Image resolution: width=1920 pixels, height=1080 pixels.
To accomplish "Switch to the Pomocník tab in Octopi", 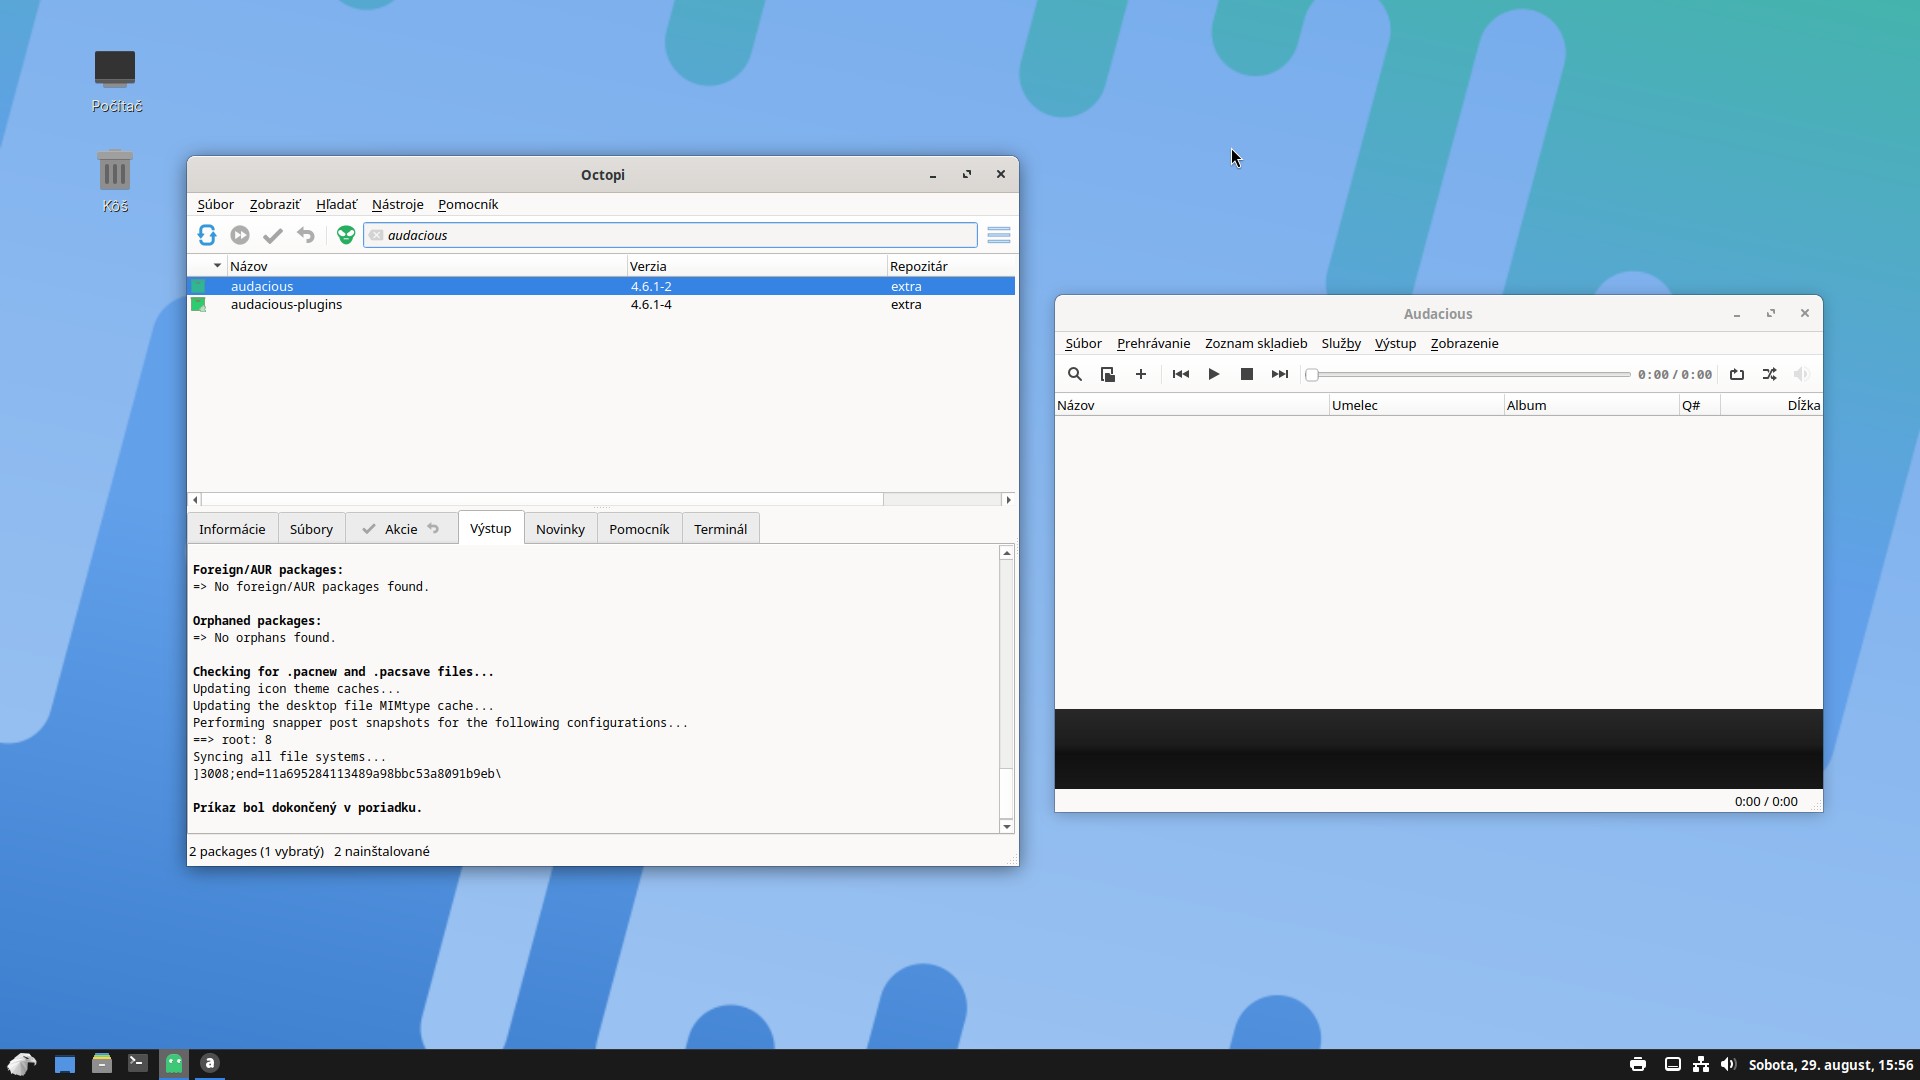I will pyautogui.click(x=639, y=529).
